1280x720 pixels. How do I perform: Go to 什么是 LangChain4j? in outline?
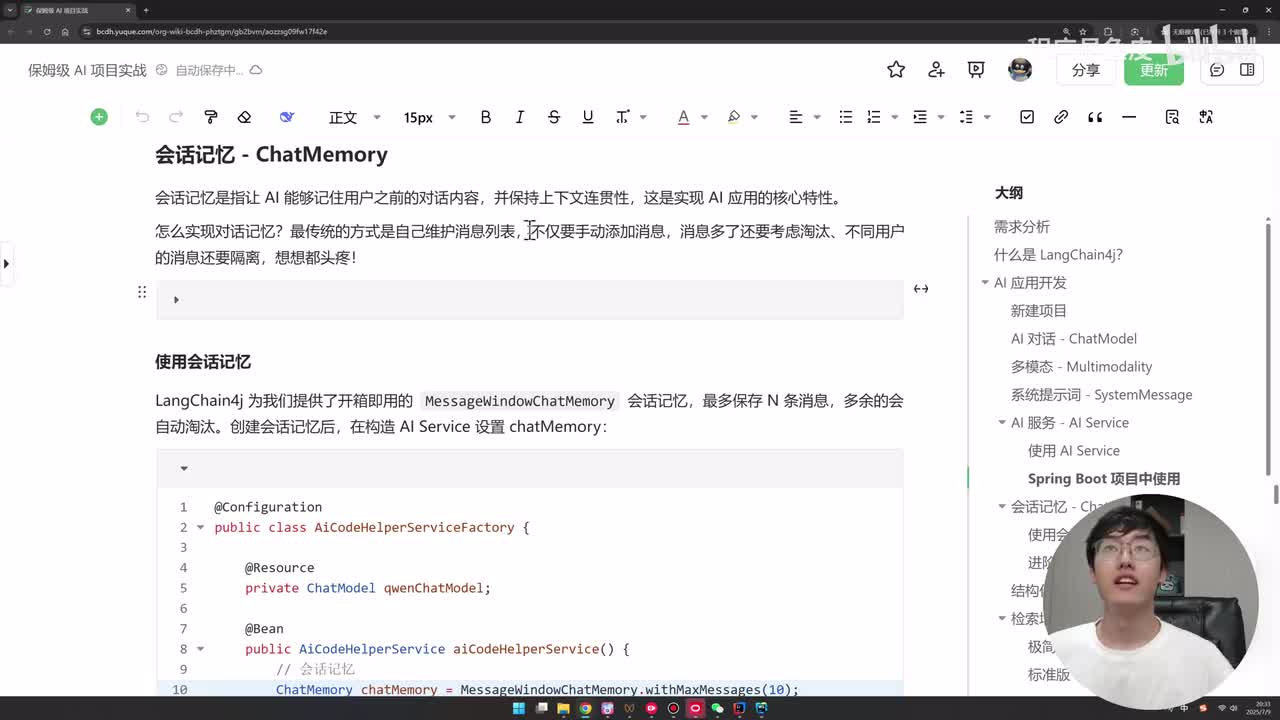coord(1058,255)
